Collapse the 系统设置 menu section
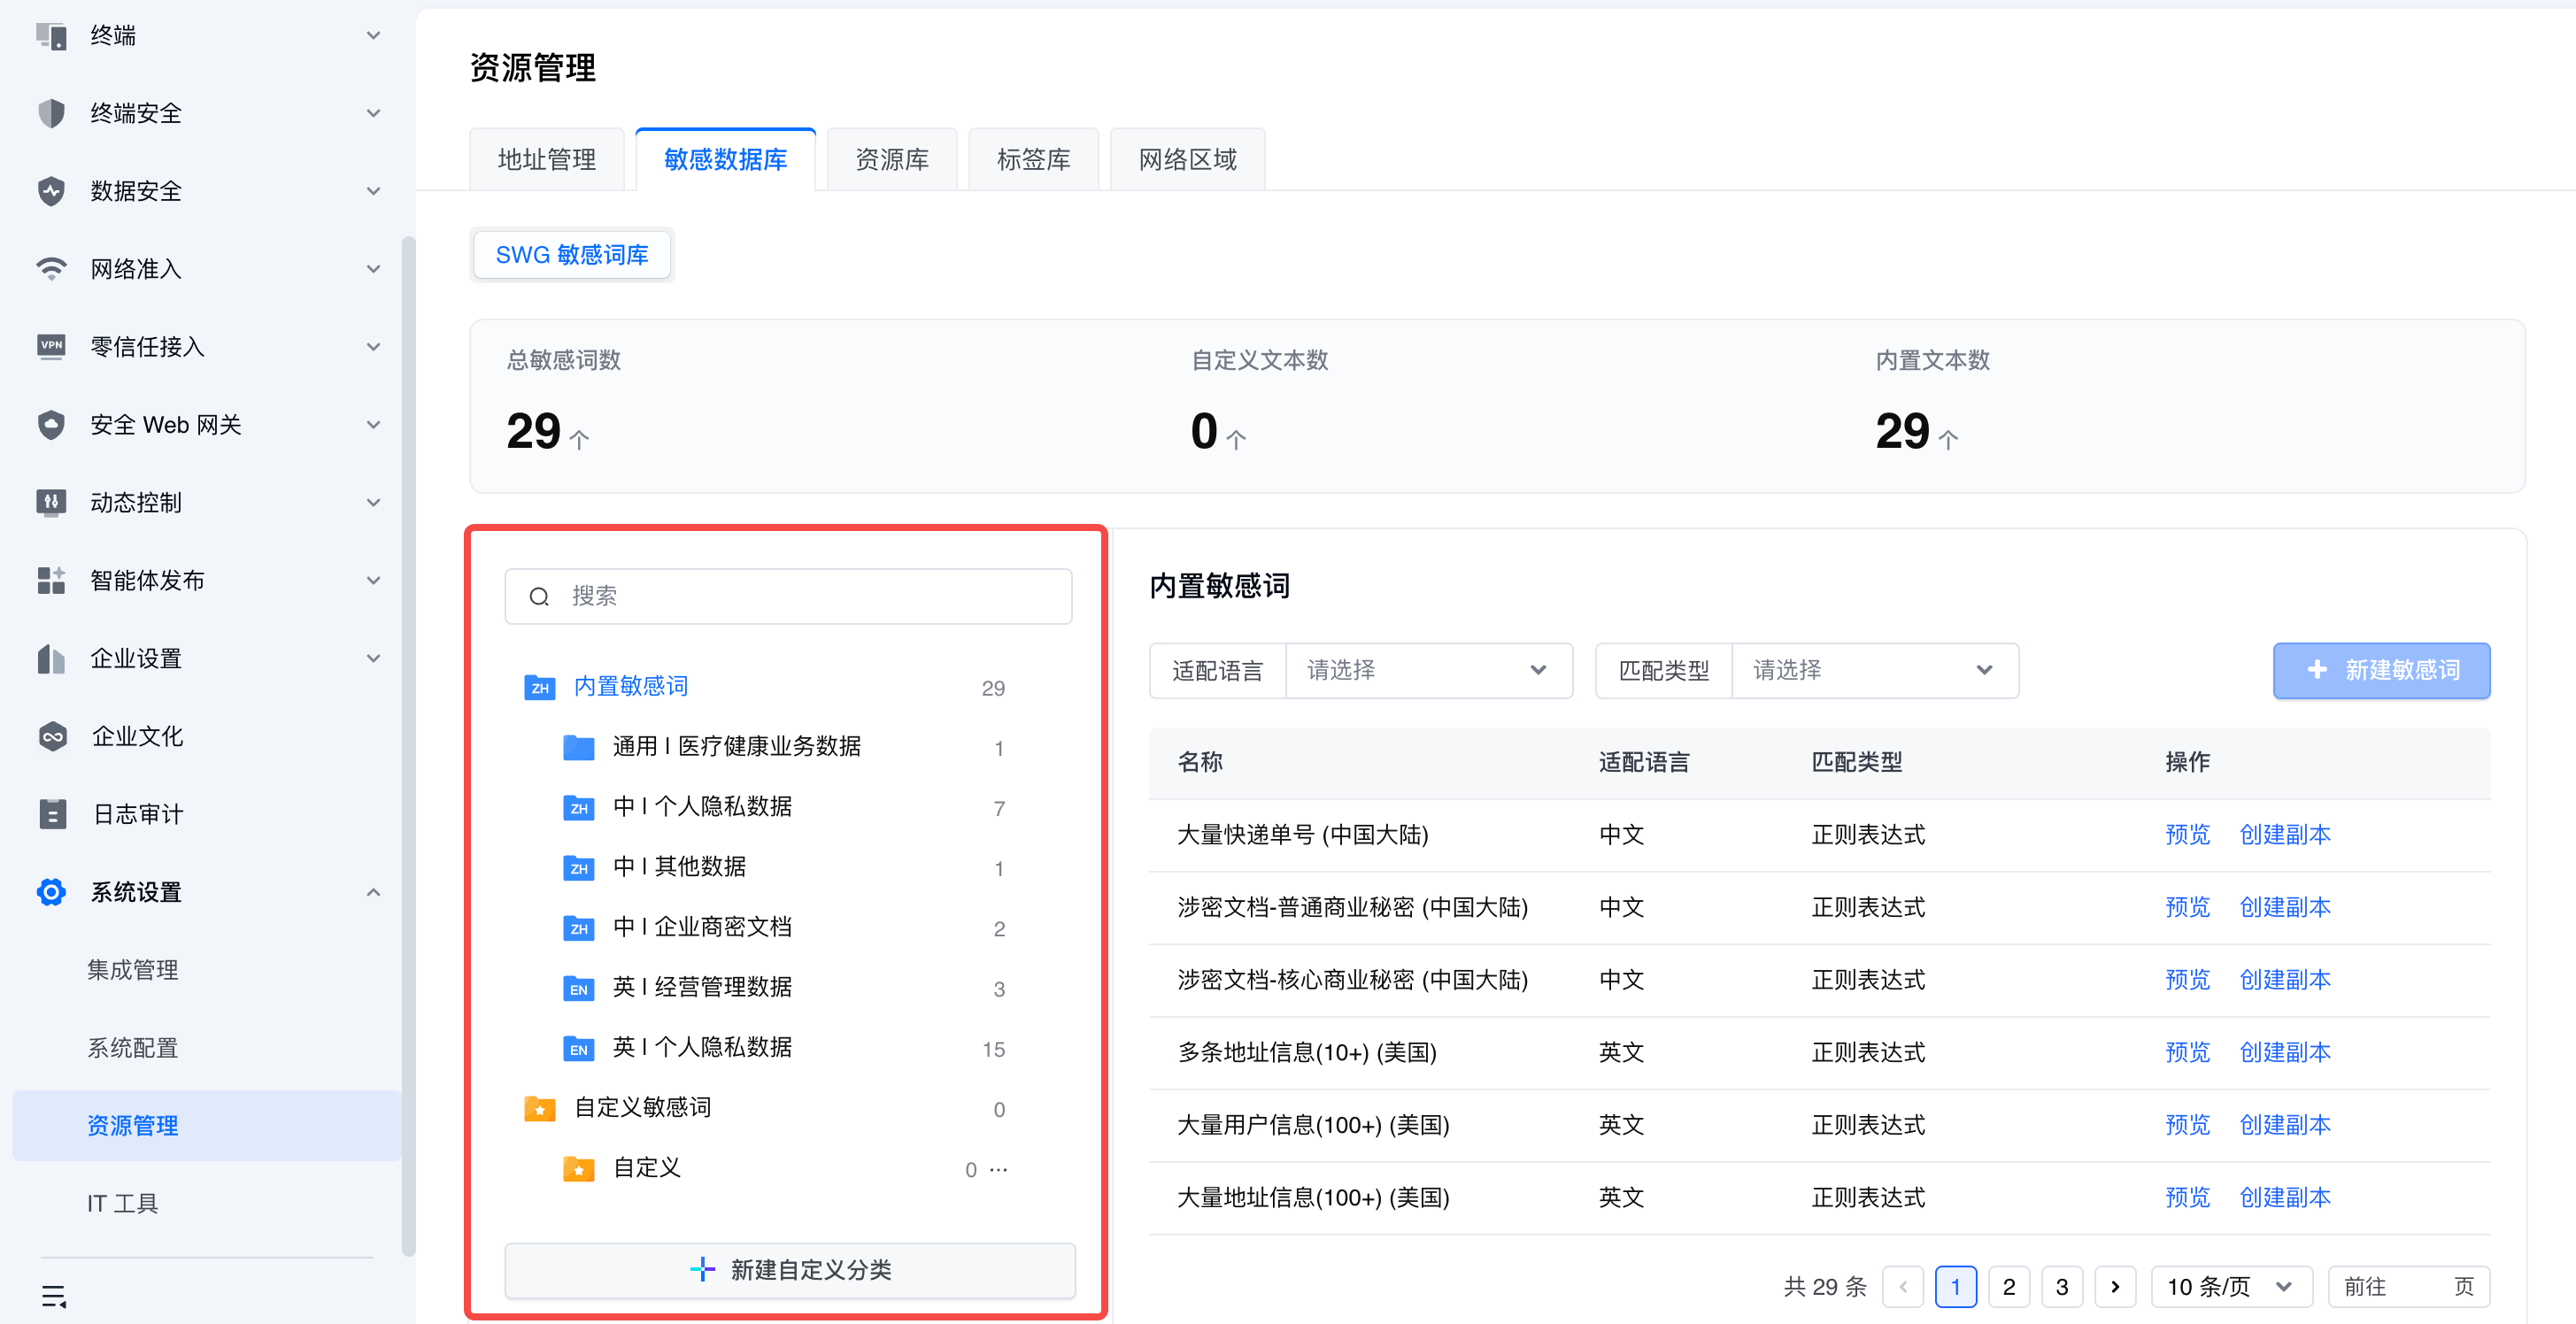 coord(373,892)
